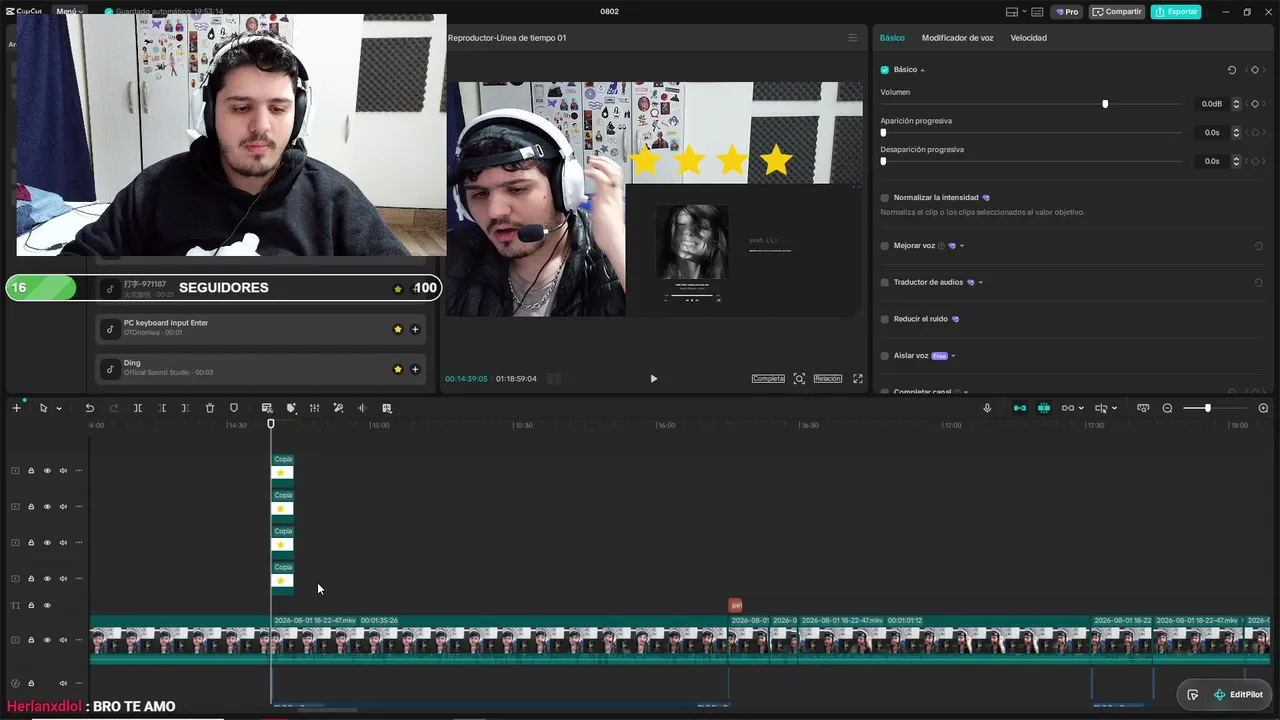
Task: Uncheck the Básico section checkbox
Action: (885, 70)
